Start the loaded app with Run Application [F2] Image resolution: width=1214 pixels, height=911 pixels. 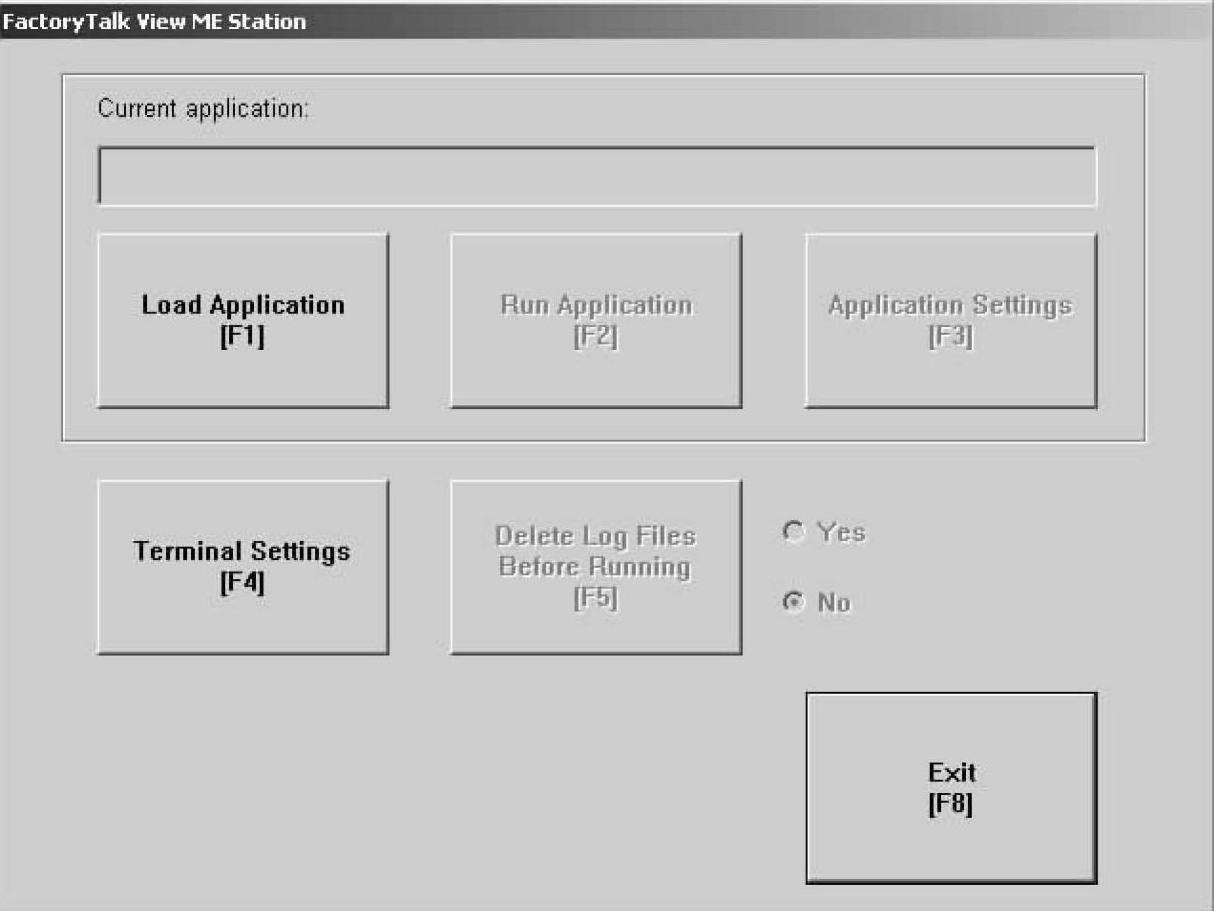pyautogui.click(x=596, y=321)
